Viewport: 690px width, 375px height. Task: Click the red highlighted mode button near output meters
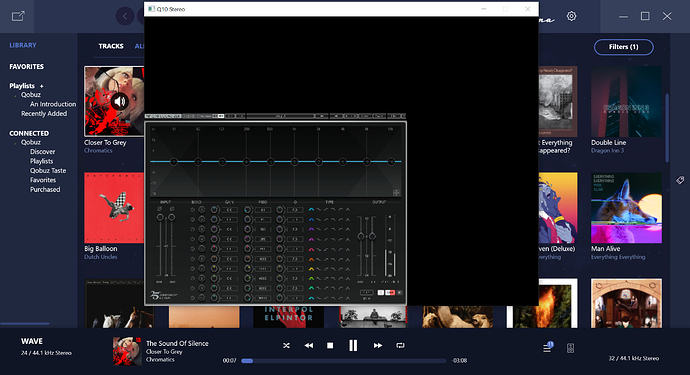[390, 293]
